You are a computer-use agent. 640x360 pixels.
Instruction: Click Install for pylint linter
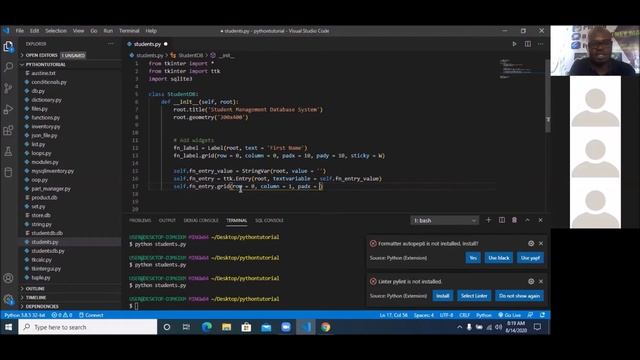[x=442, y=296]
